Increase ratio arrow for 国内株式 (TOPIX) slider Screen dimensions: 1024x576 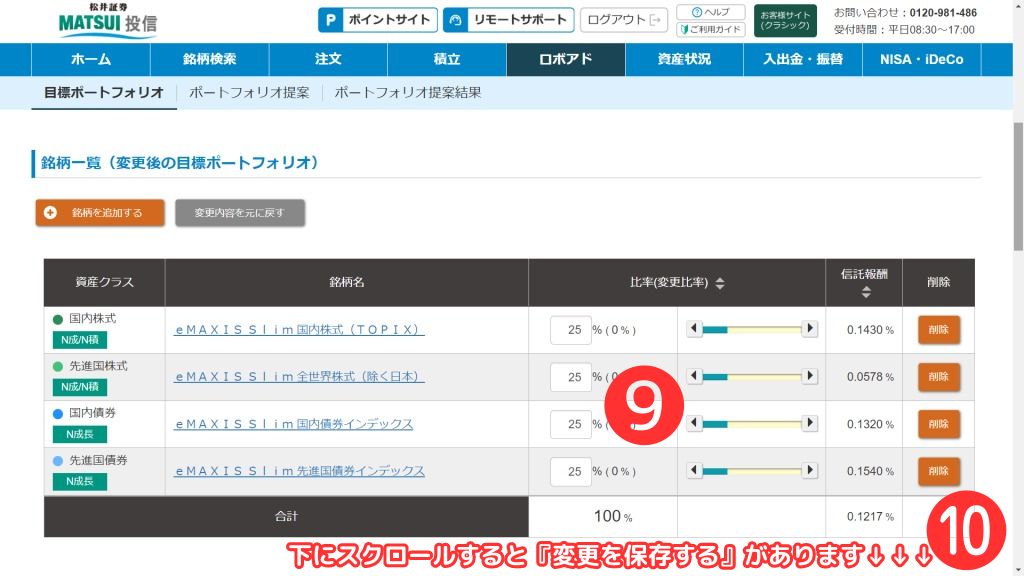point(810,328)
